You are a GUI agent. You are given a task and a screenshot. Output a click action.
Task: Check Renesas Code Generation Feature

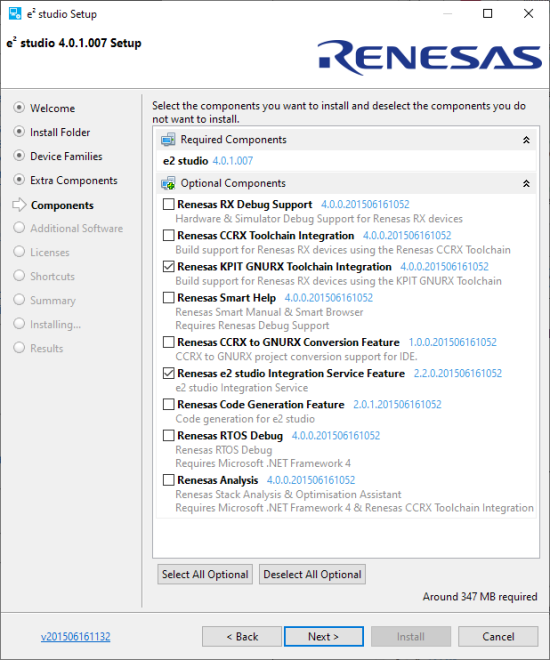[168, 404]
